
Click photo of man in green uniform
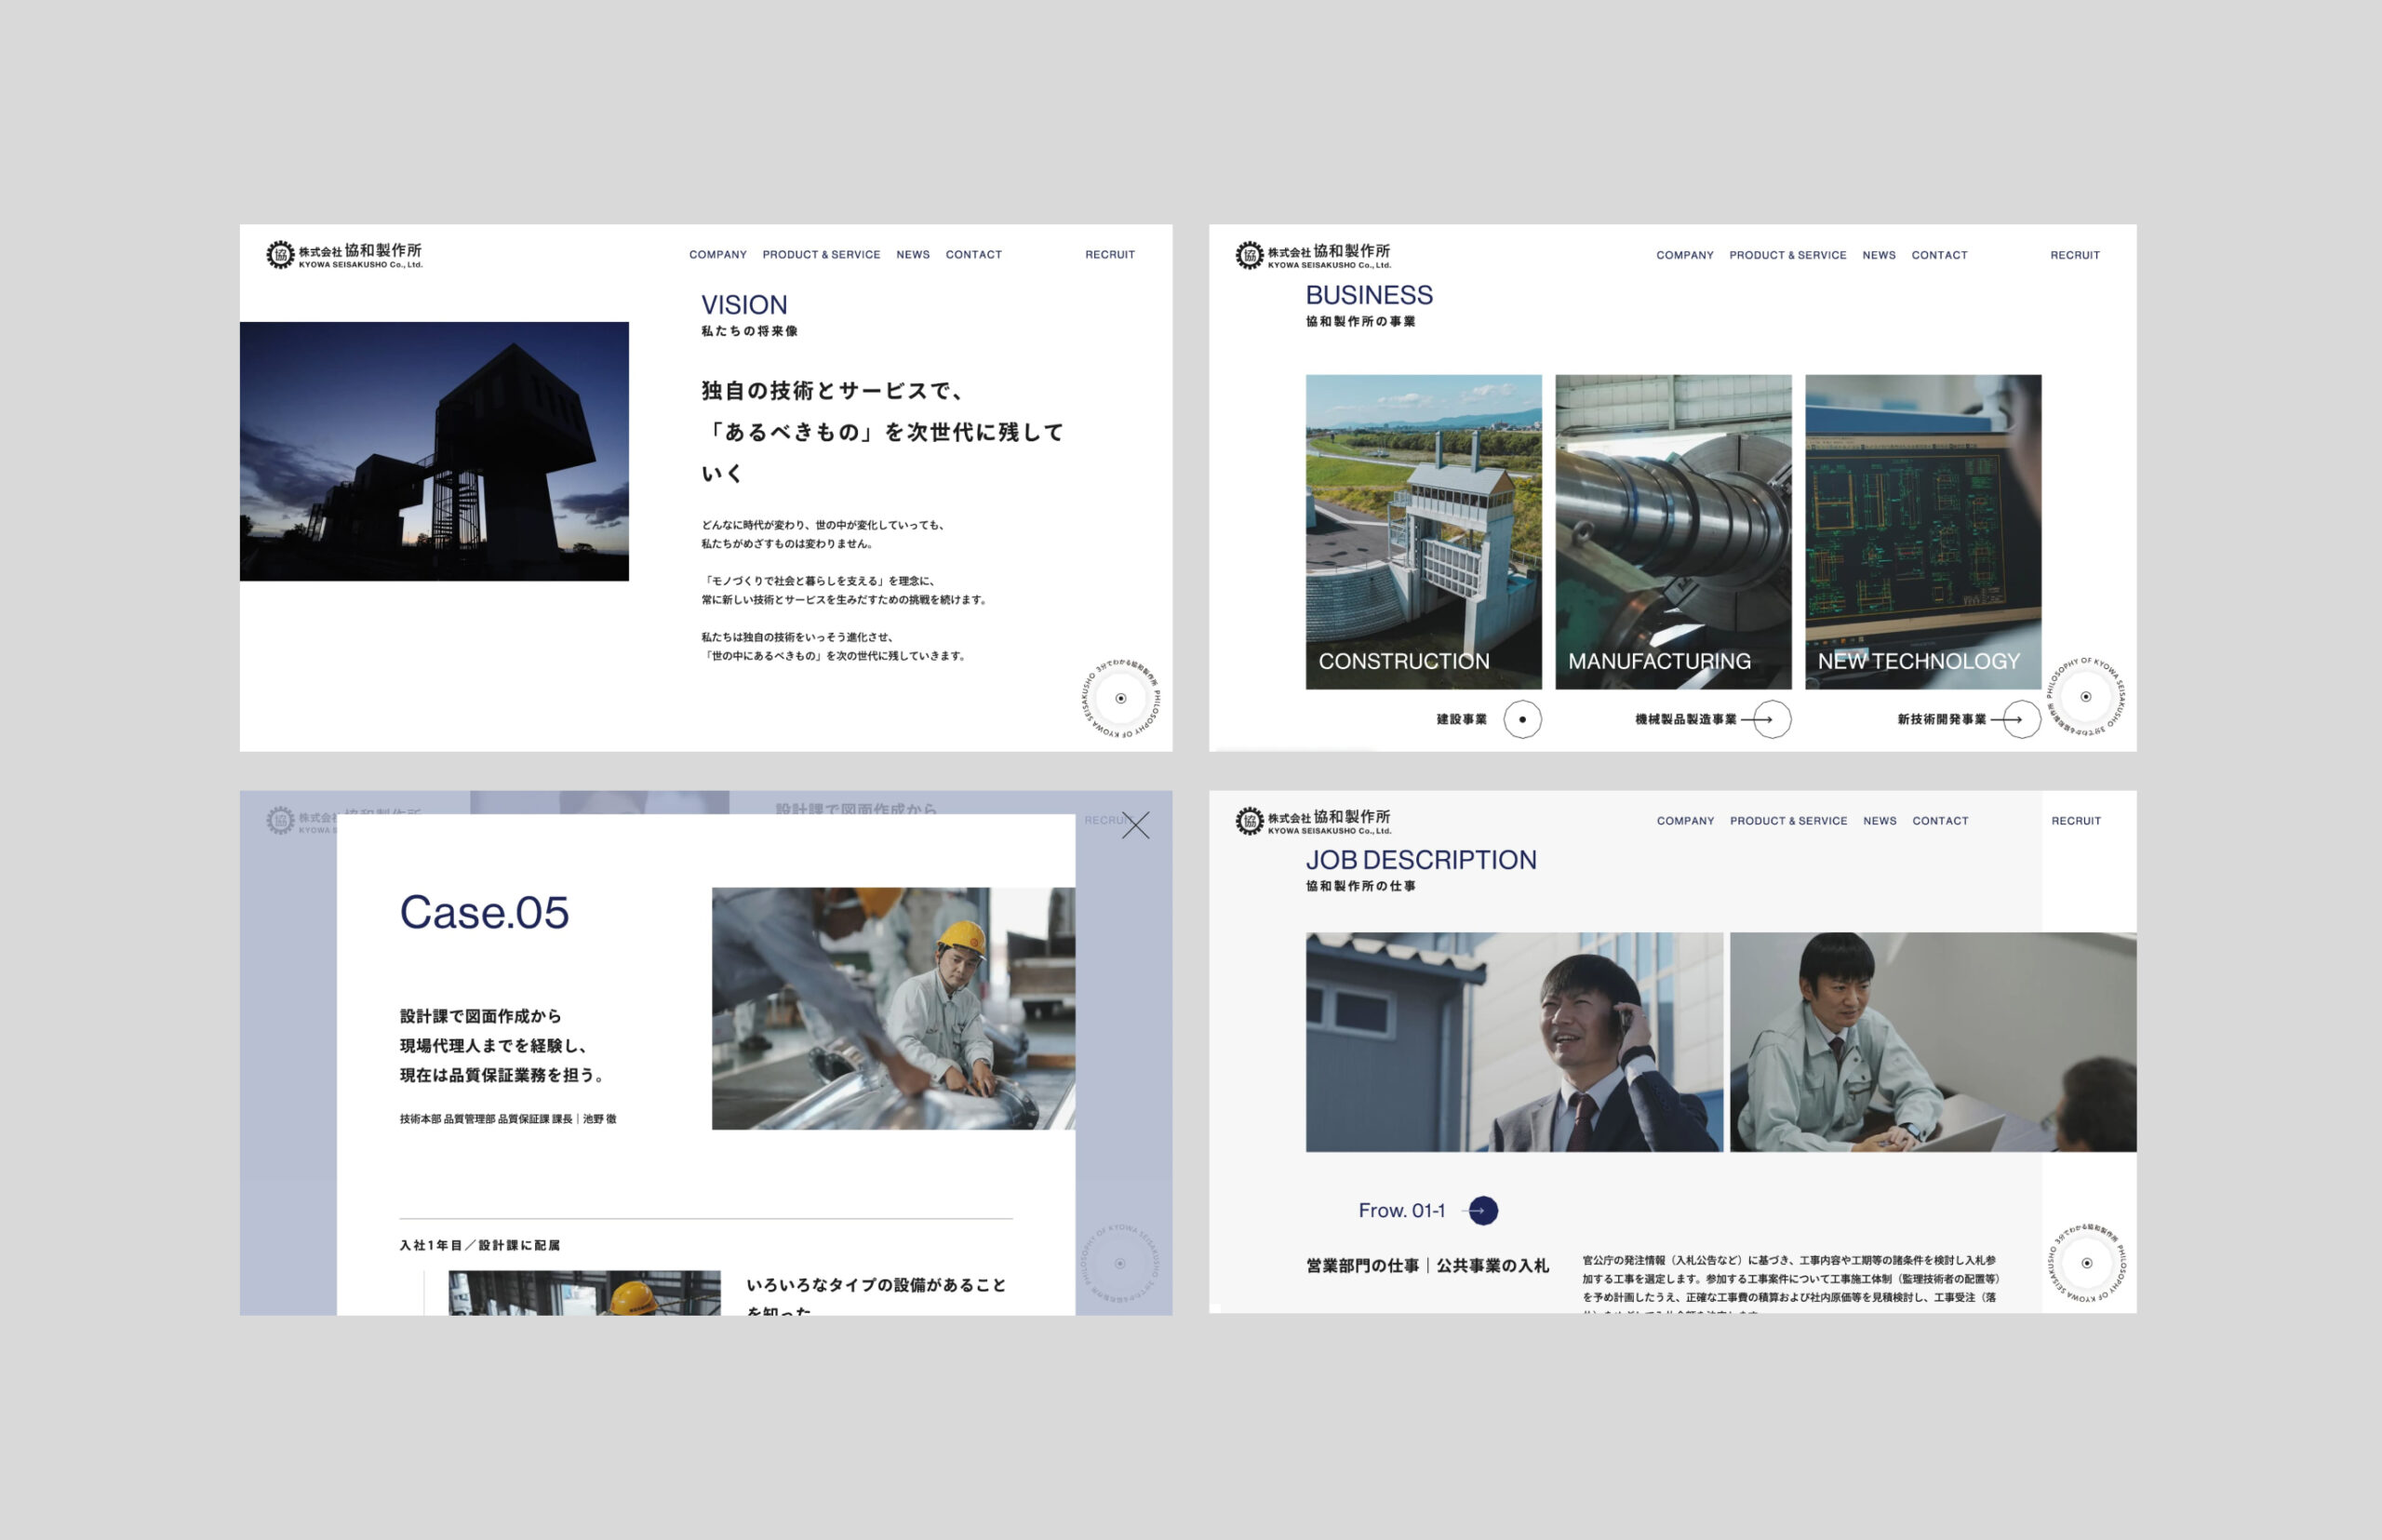1932,1042
